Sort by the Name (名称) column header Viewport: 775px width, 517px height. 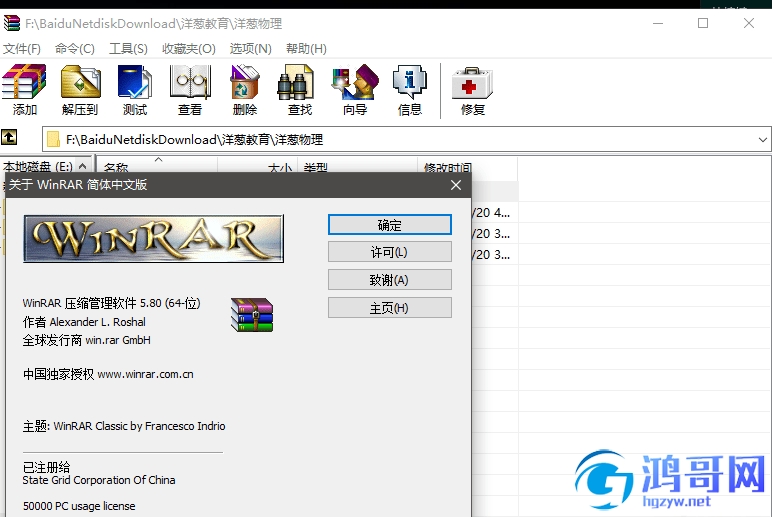(x=156, y=167)
